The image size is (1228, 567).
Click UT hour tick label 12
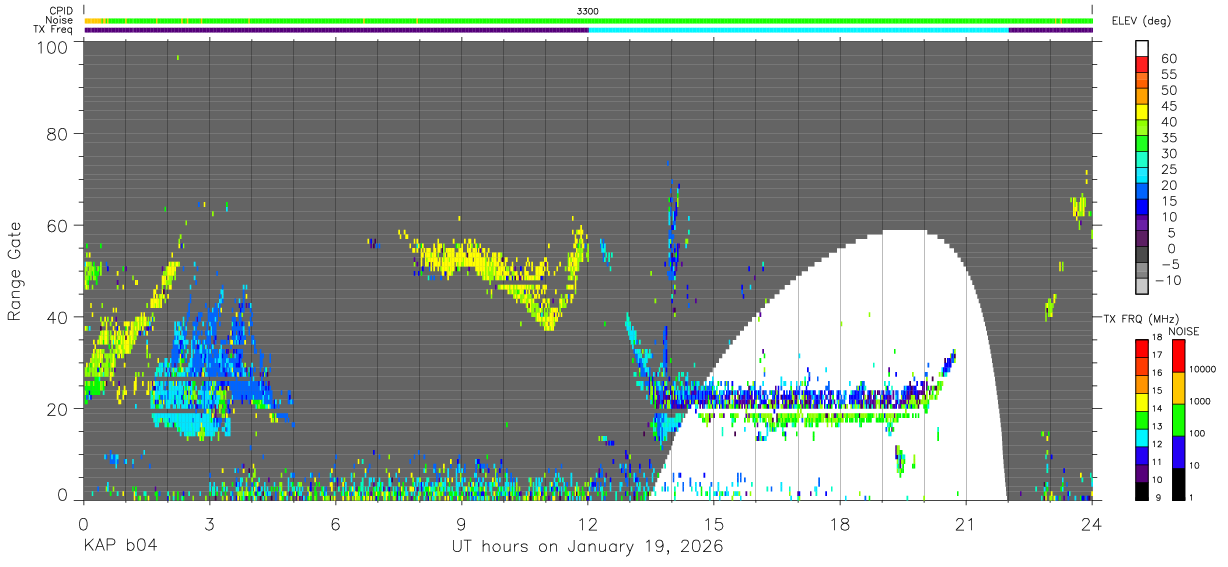point(588,523)
